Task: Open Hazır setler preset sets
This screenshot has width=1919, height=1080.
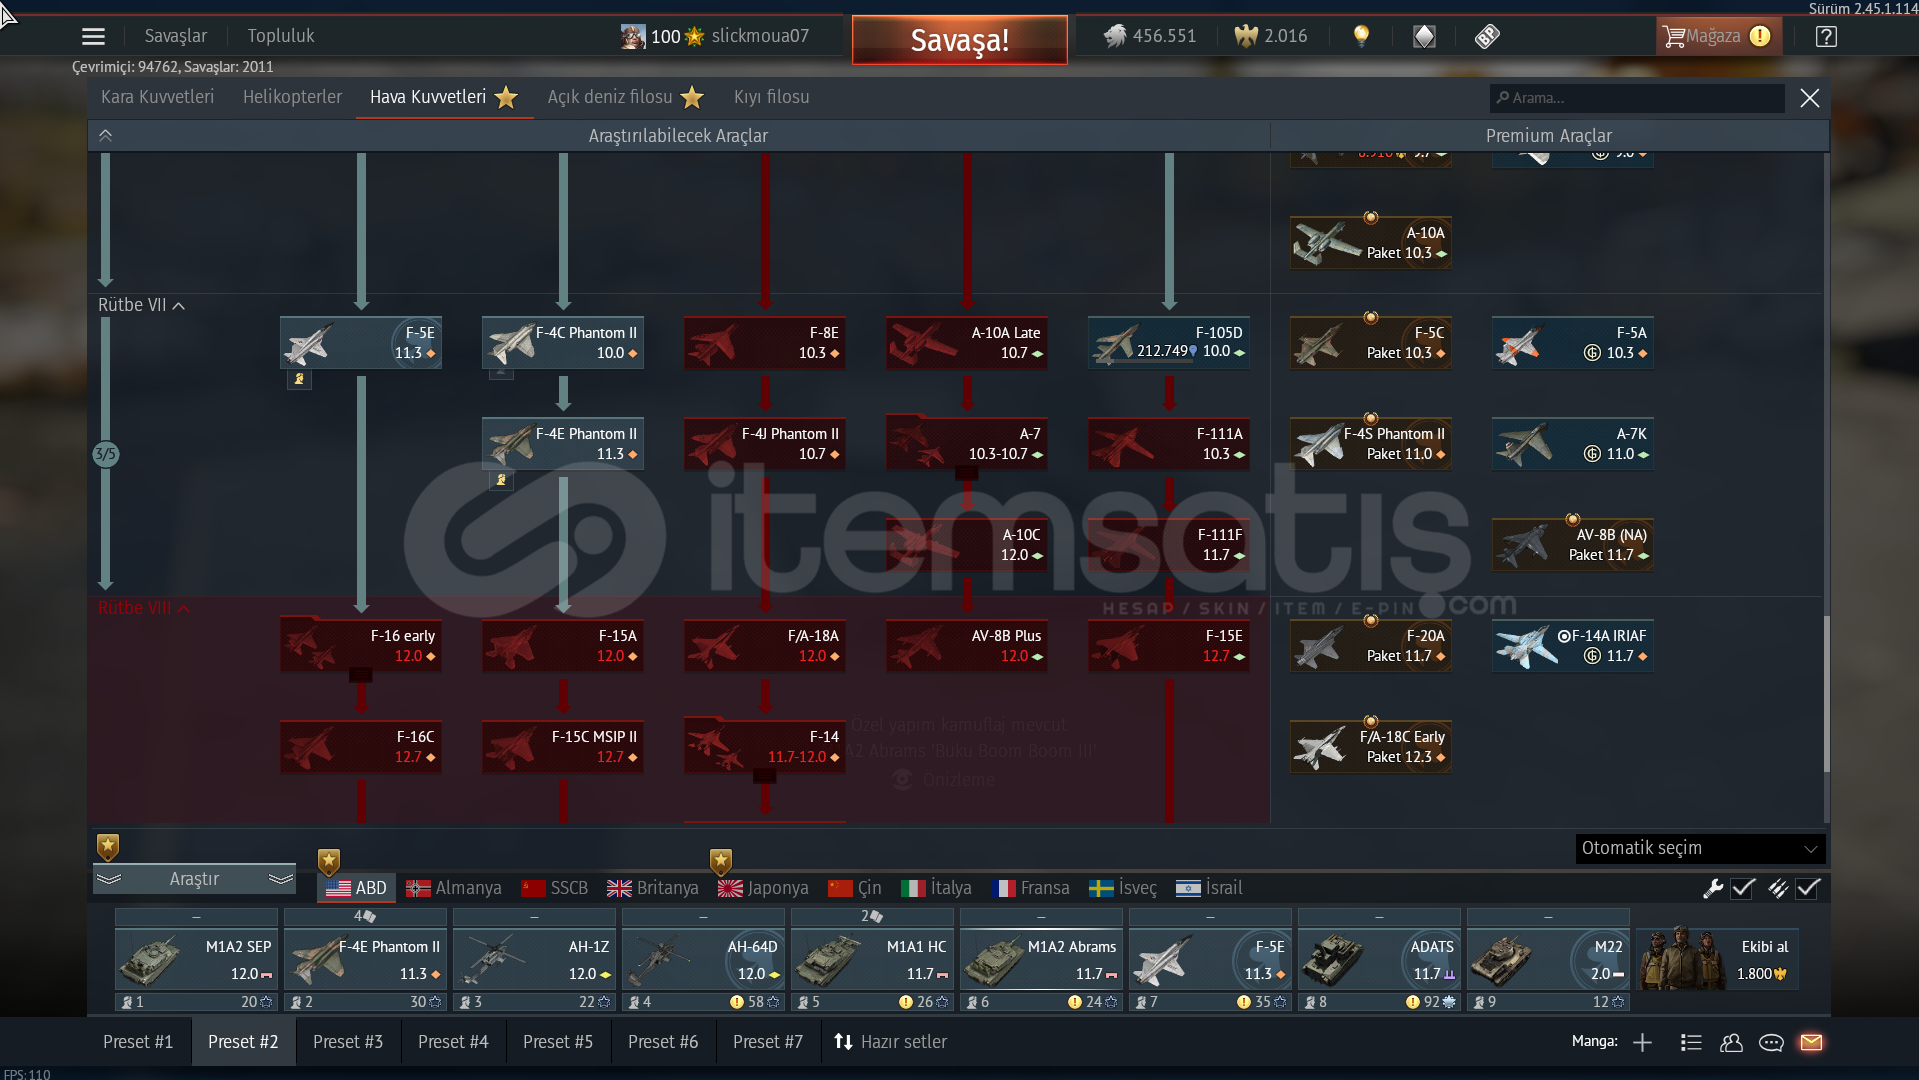Action: (890, 1042)
